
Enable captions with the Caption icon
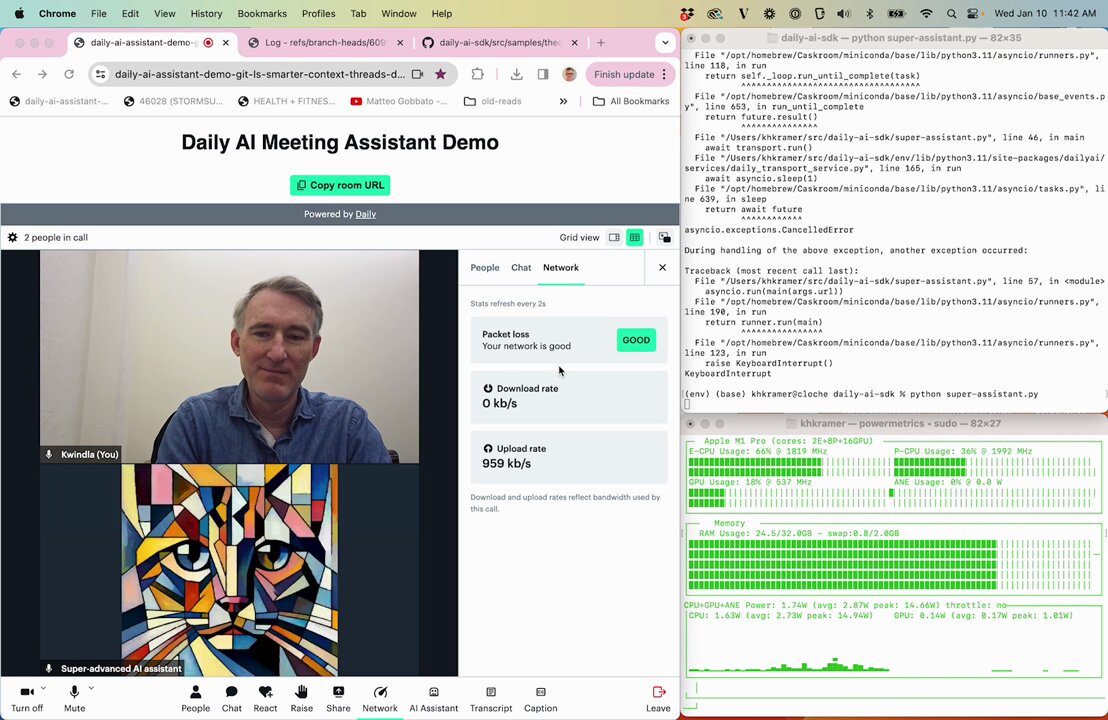point(541,700)
